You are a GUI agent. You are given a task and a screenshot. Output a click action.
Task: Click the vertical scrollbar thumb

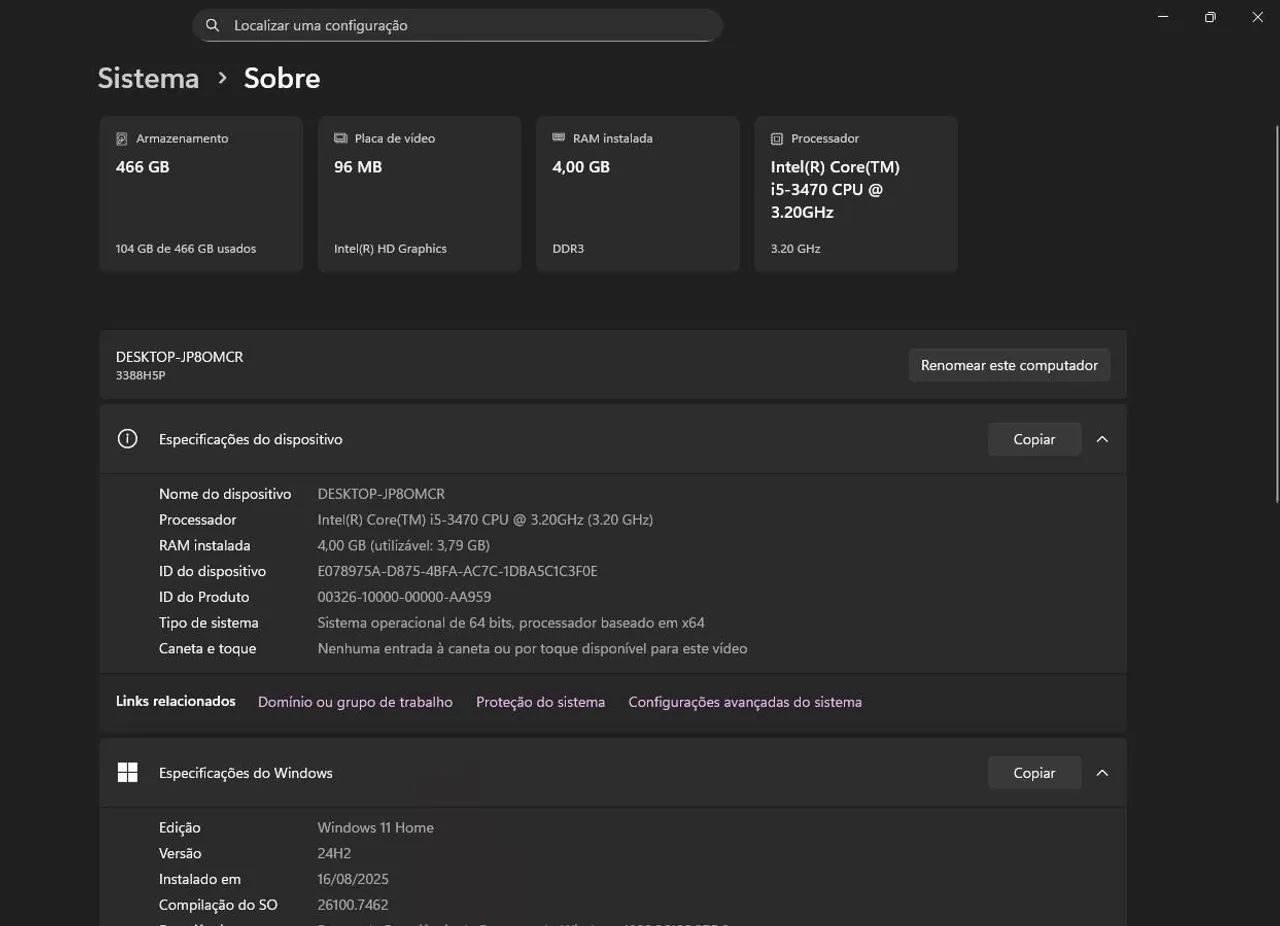point(1275,313)
